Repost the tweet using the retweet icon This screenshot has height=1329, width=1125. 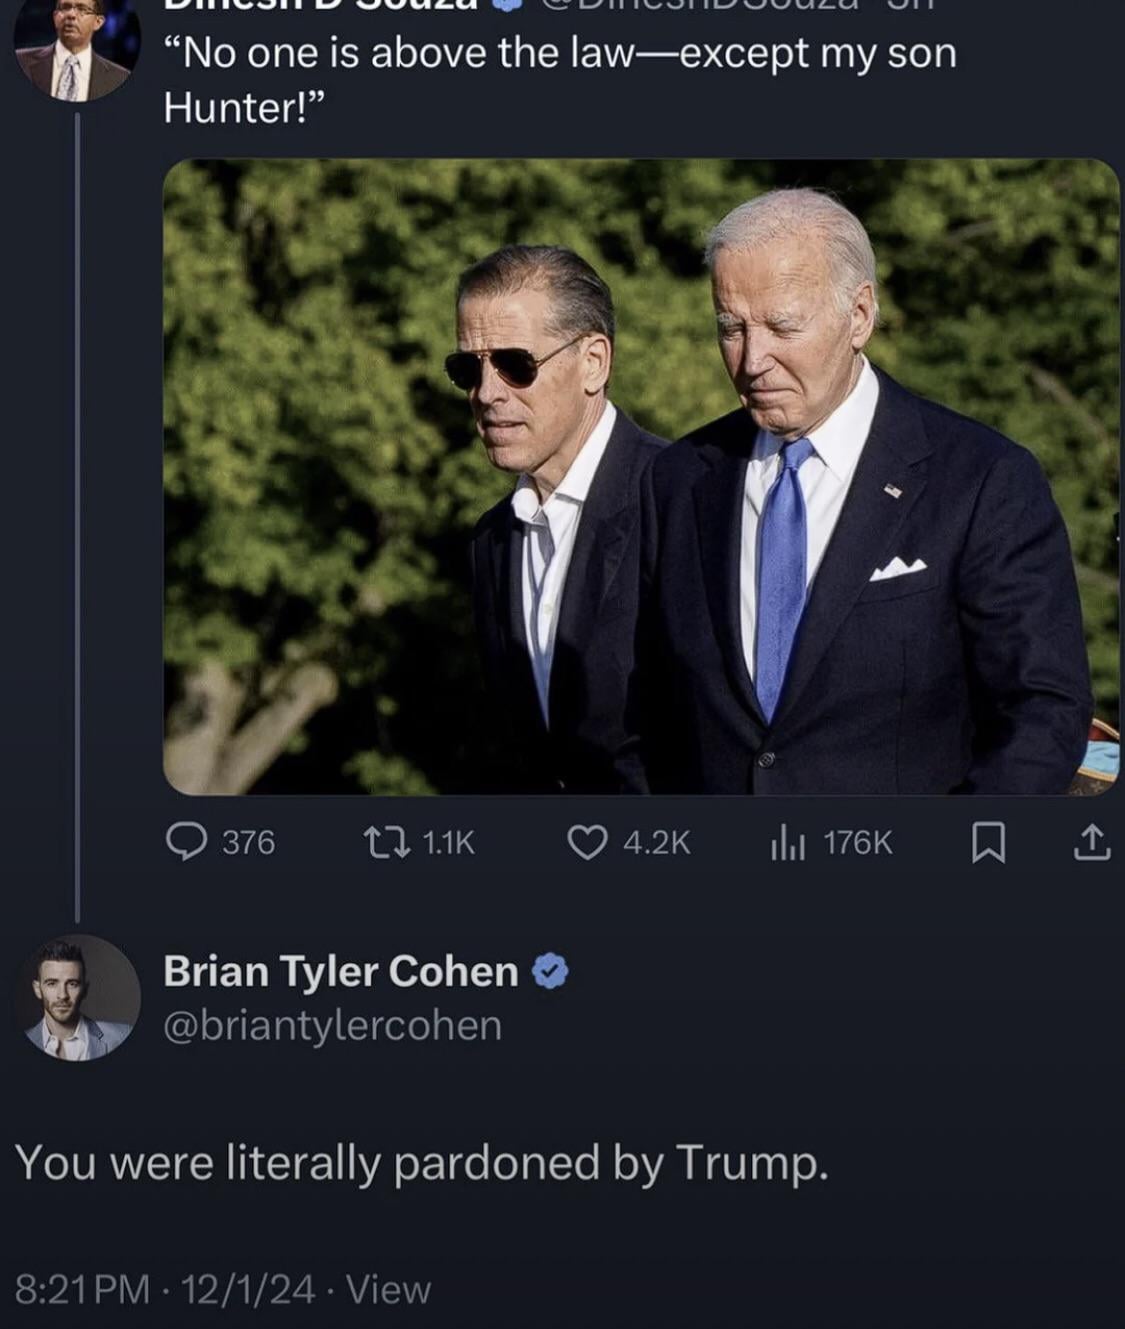[388, 842]
